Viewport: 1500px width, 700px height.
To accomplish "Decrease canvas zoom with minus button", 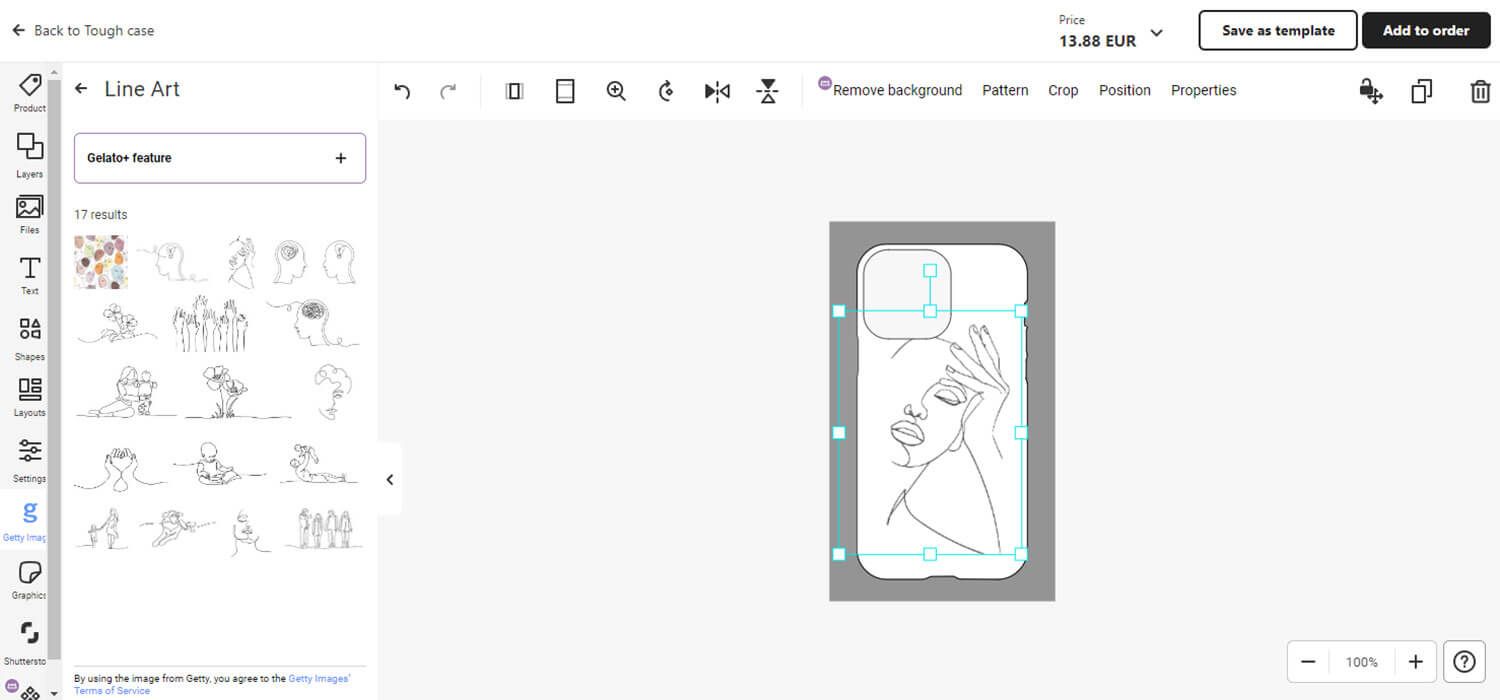I will click(1308, 661).
